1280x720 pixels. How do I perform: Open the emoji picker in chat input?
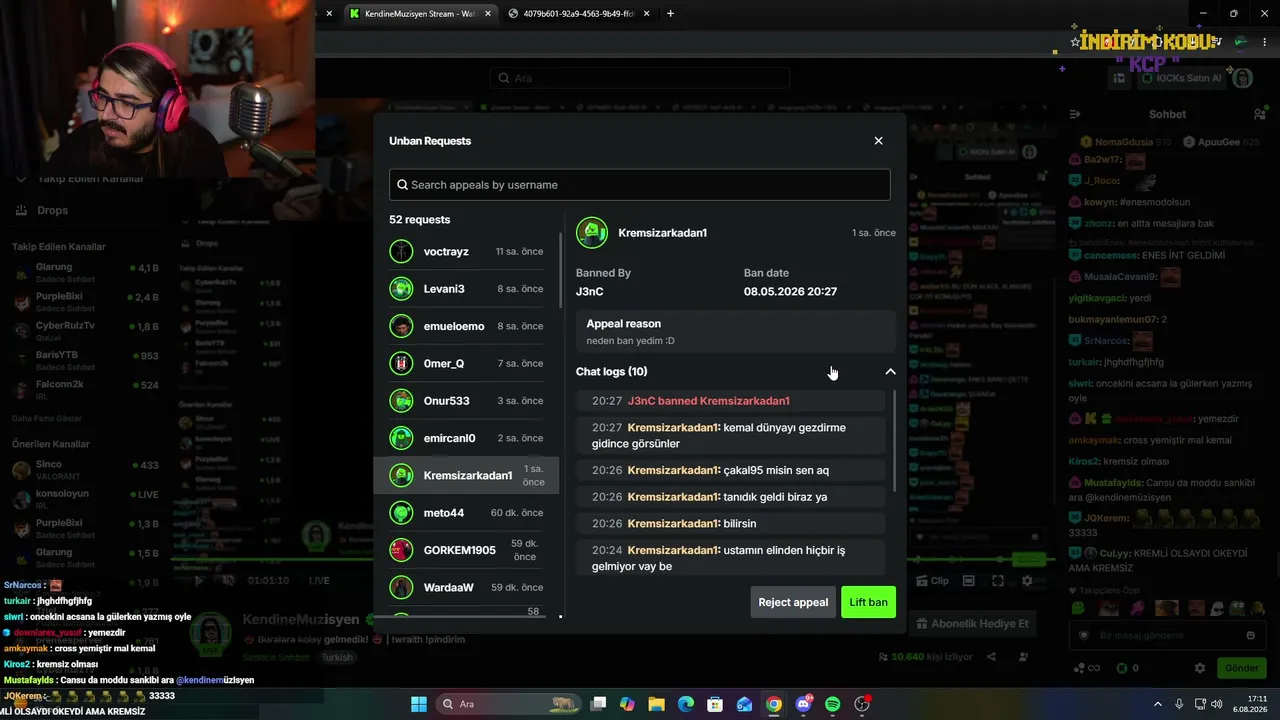(1250, 636)
